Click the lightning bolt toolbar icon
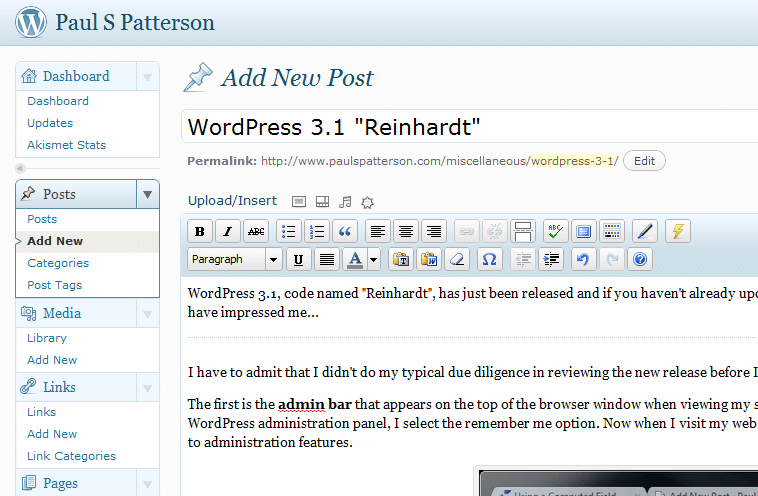 [677, 232]
